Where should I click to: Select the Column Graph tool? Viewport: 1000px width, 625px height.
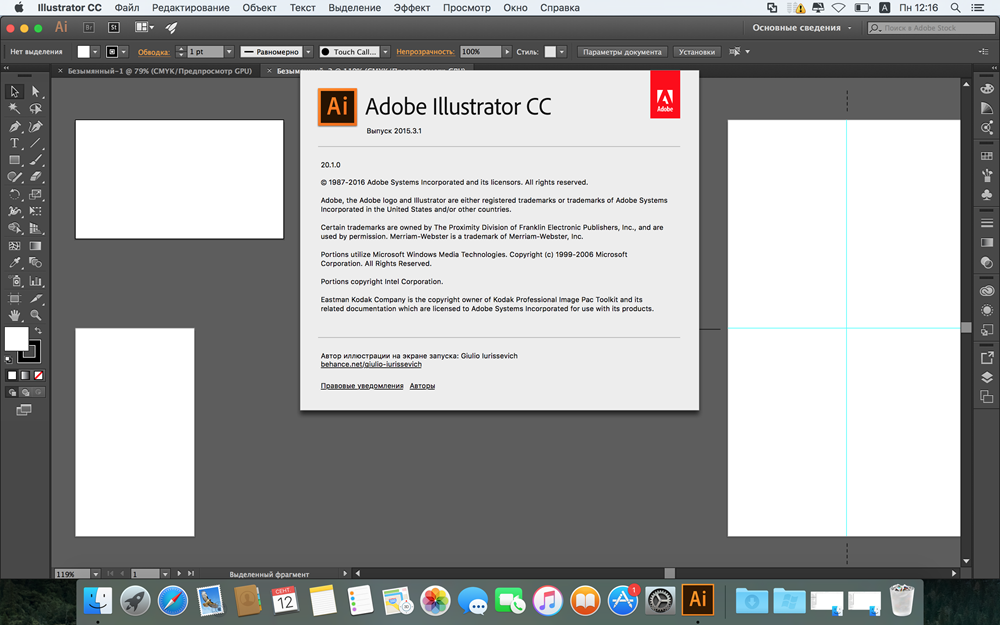pyautogui.click(x=36, y=281)
